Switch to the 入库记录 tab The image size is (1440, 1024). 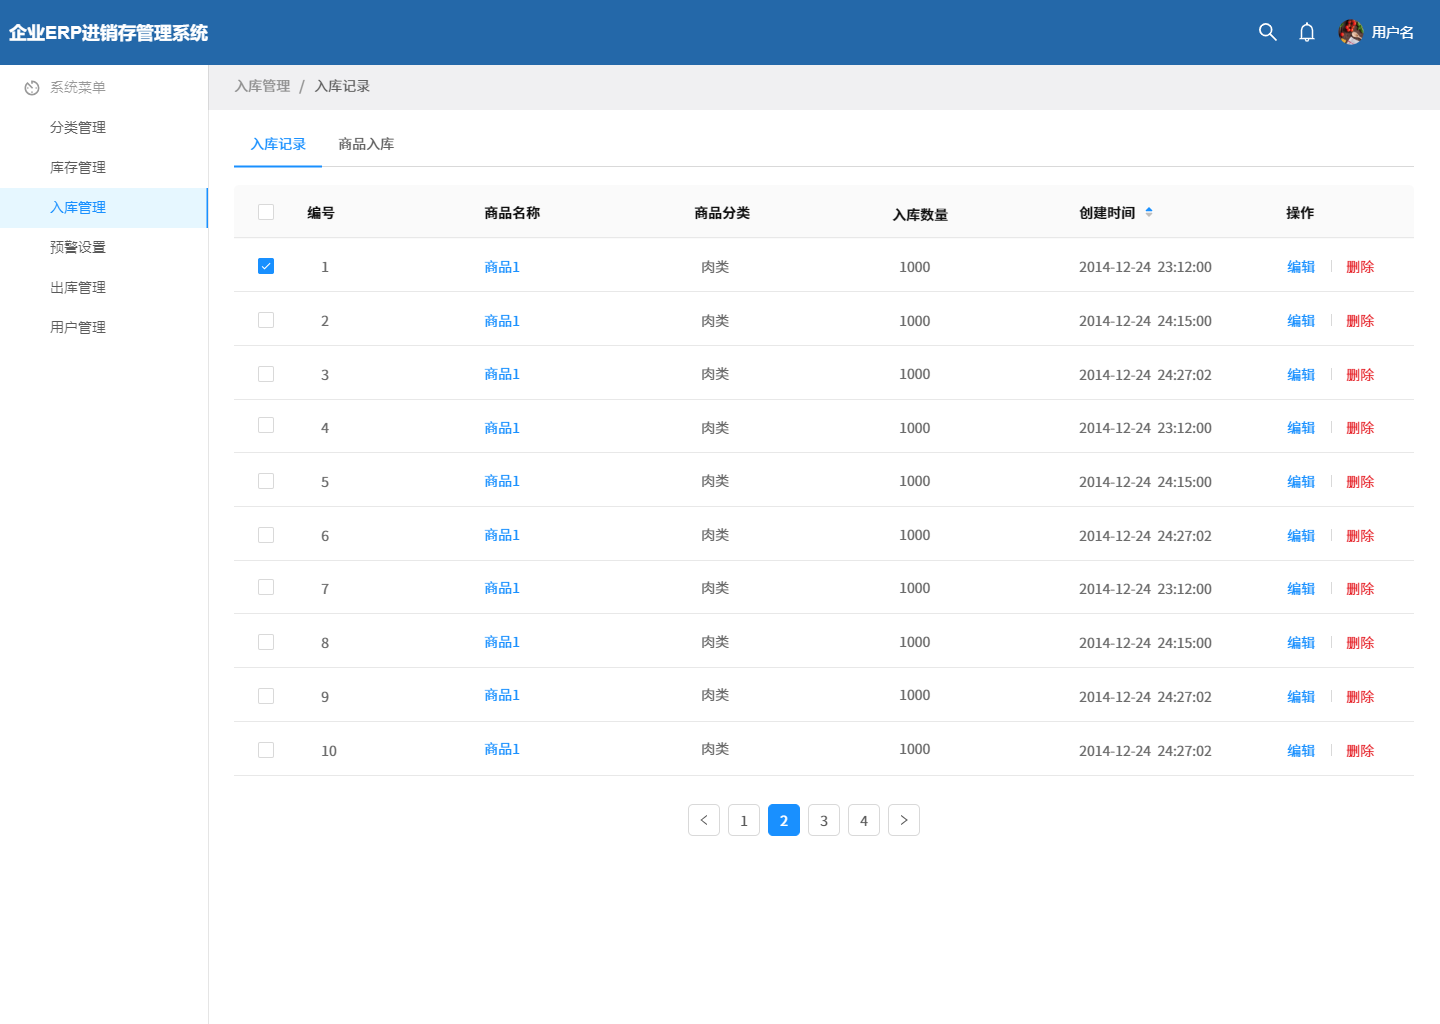tap(278, 144)
